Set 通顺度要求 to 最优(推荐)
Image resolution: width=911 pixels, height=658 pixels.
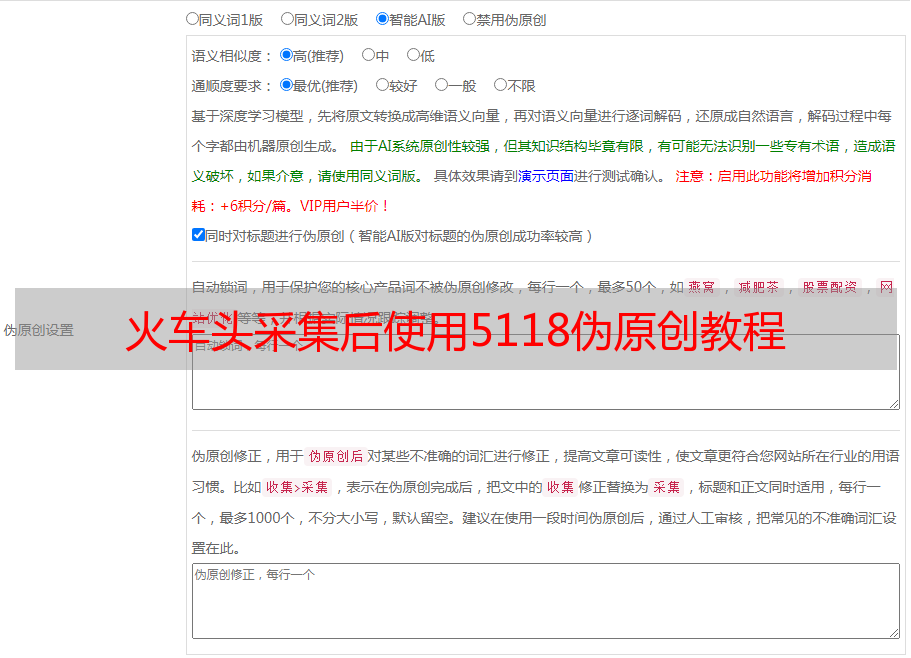click(x=287, y=86)
